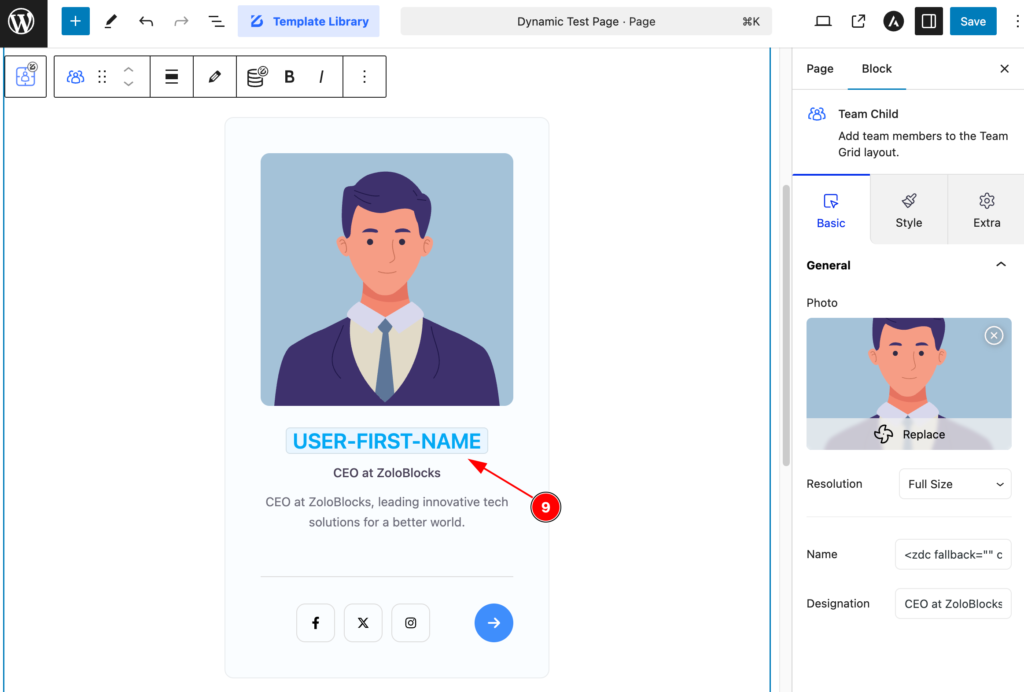
Task: Click the CEO at ZoloBlocks designation text
Action: (387, 473)
